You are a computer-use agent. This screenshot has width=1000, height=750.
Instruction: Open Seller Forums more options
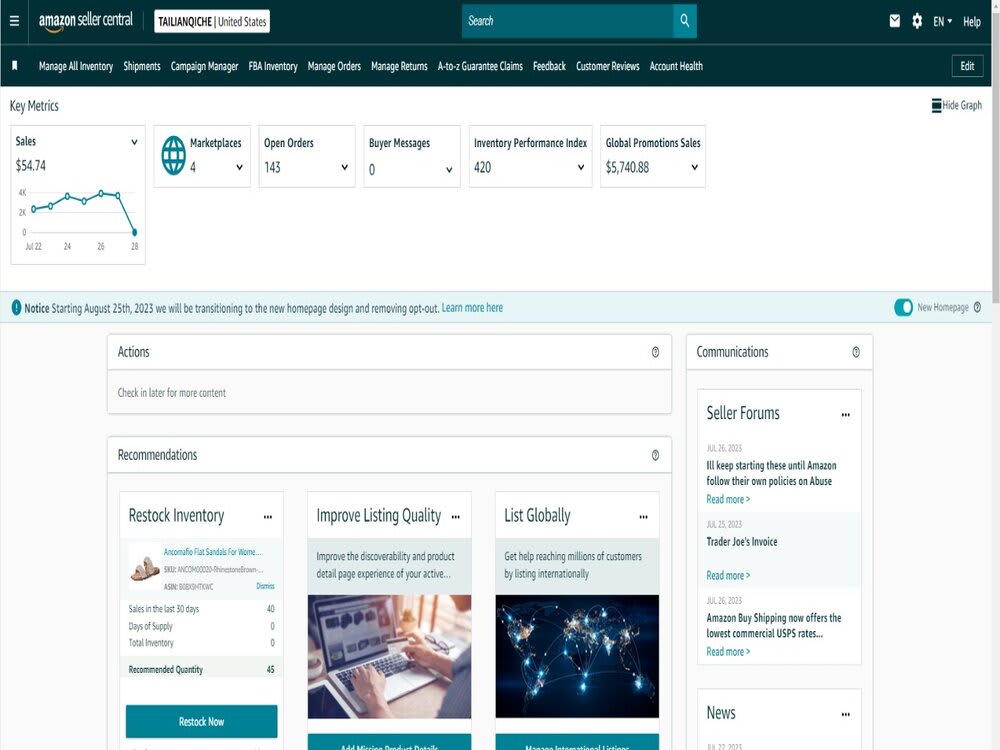[x=846, y=415]
